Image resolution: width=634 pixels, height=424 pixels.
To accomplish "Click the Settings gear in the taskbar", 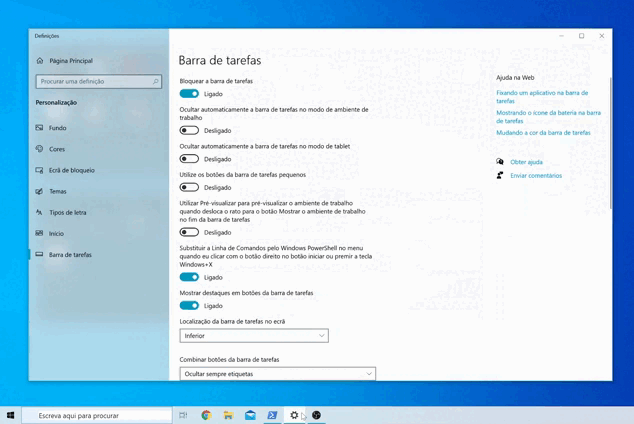I will pos(294,415).
